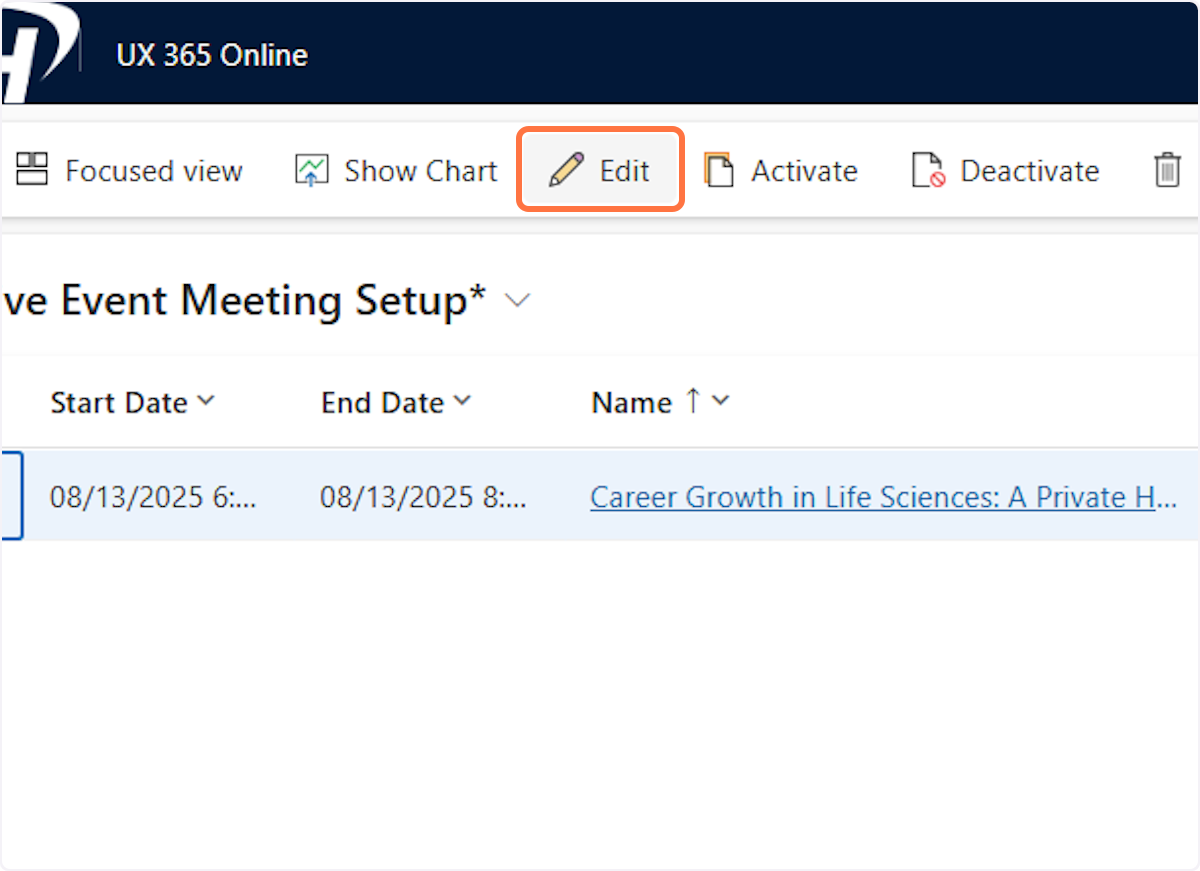
Task: Click the Deactivate document icon
Action: pyautogui.click(x=928, y=171)
